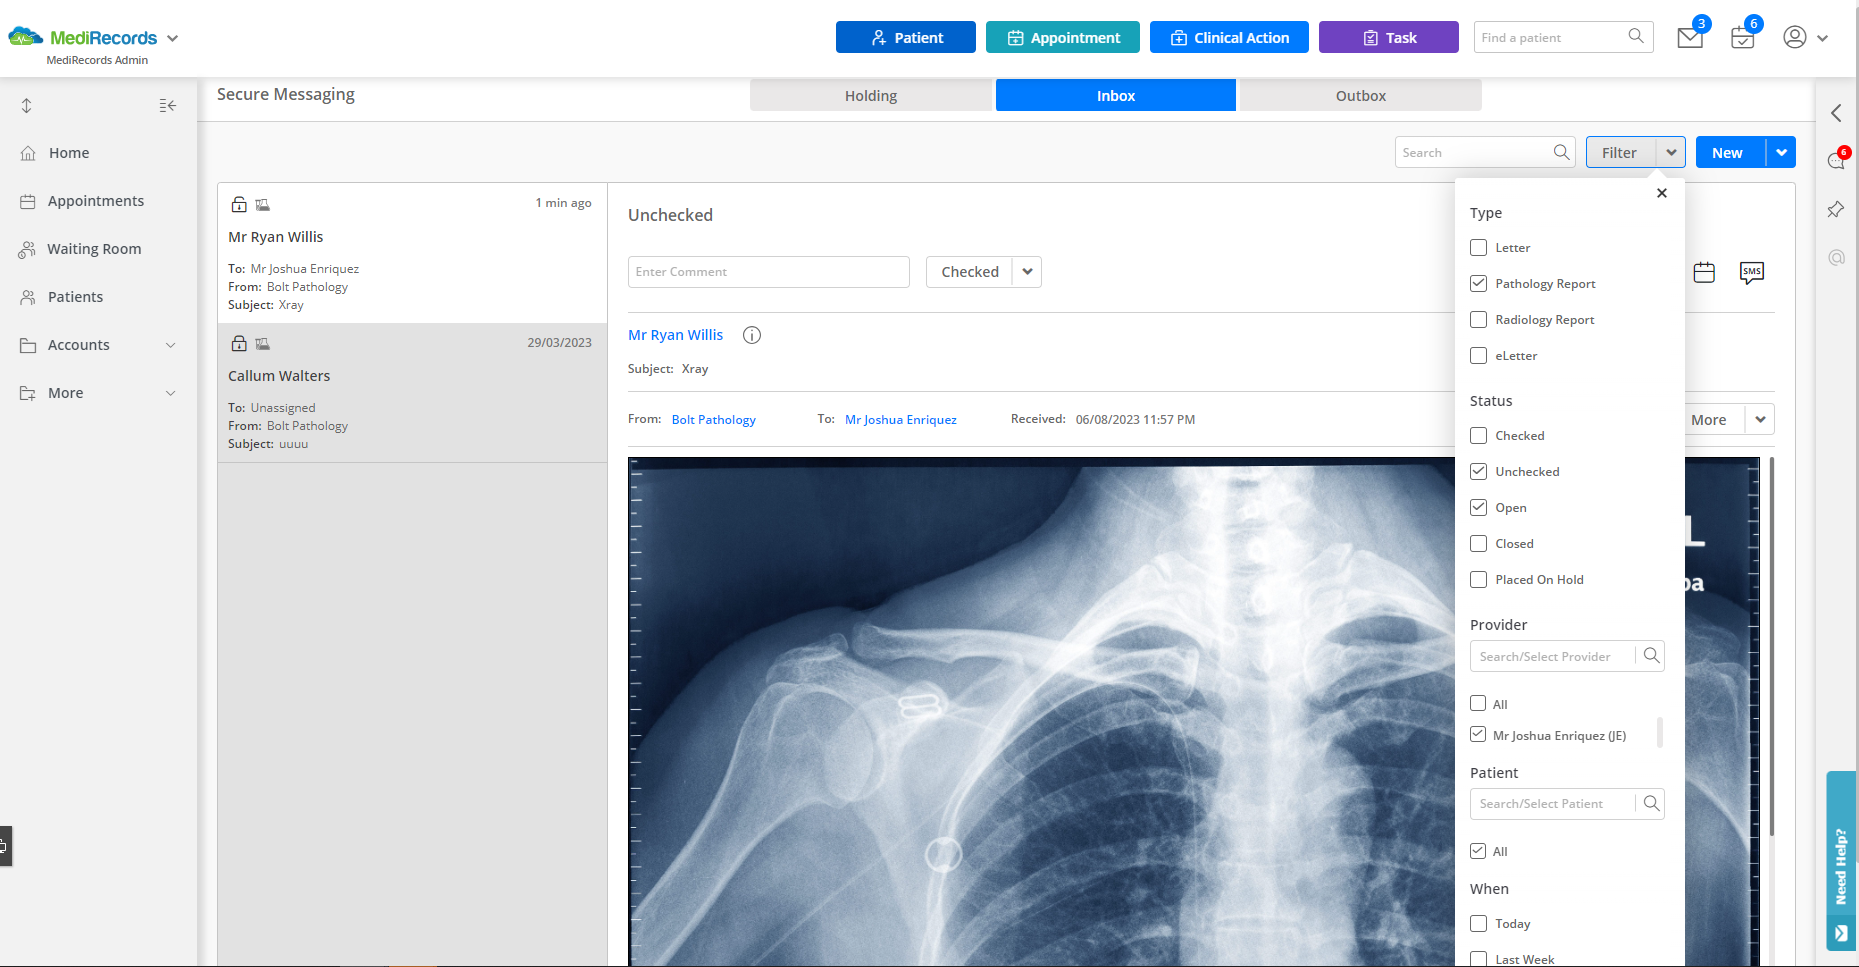Click the MediRecords logo
Viewport: 1859px width, 967px height.
(83, 37)
